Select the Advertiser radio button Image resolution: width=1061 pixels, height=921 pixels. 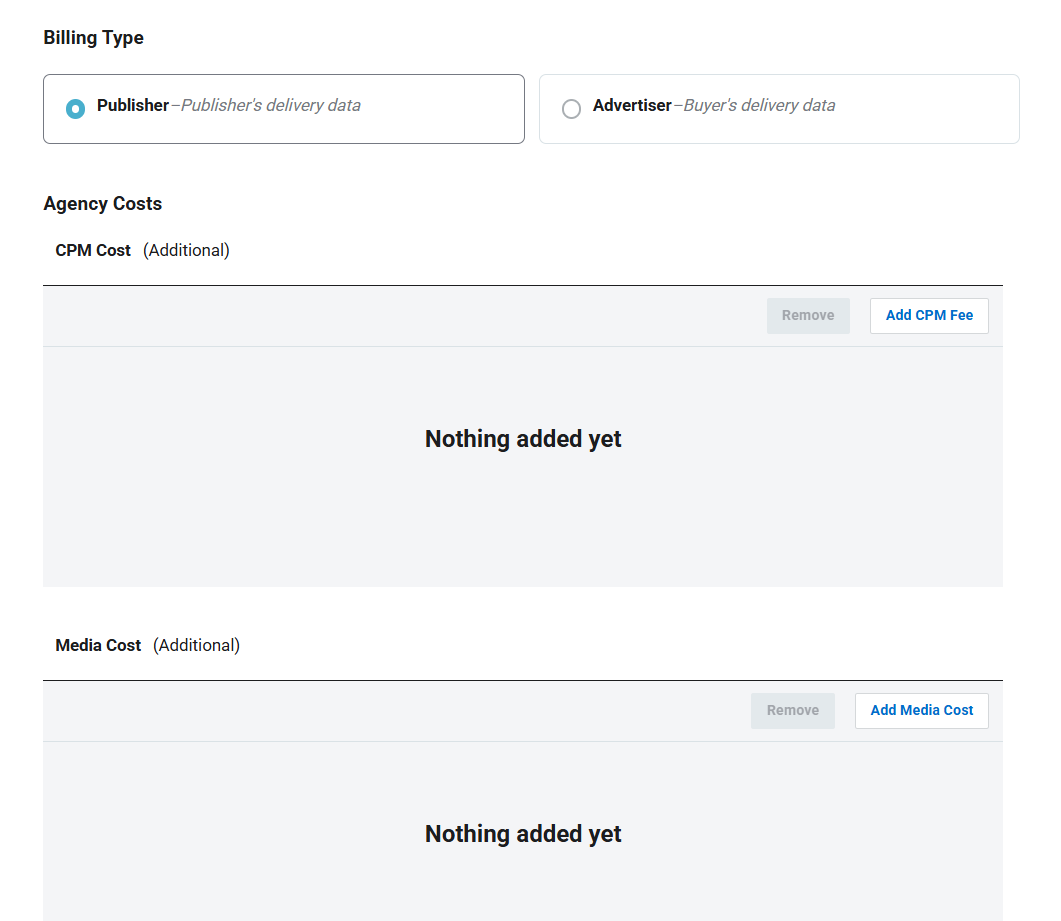click(571, 108)
